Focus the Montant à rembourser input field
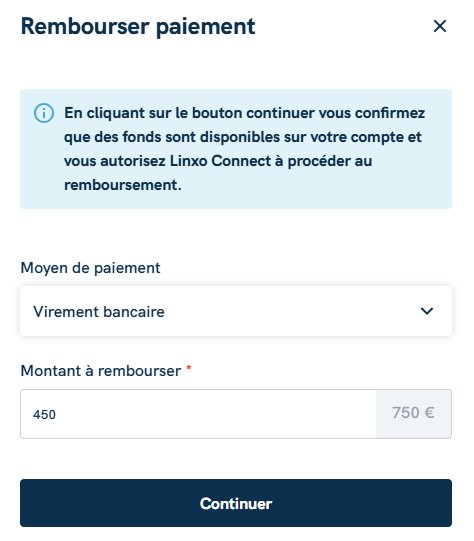The height and width of the screenshot is (541, 474). [198, 414]
